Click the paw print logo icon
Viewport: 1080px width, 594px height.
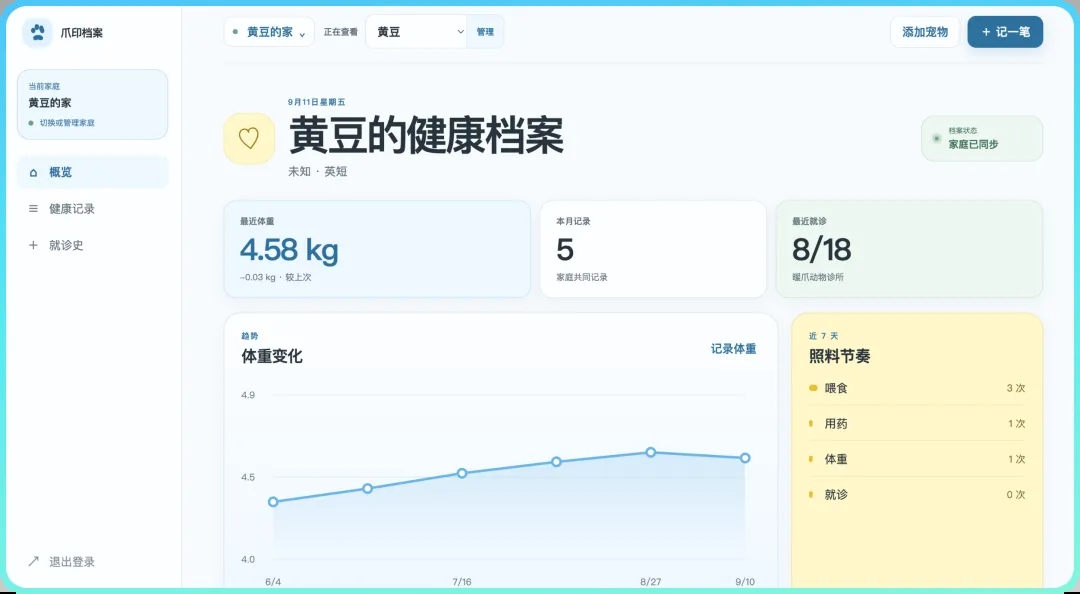(x=37, y=32)
